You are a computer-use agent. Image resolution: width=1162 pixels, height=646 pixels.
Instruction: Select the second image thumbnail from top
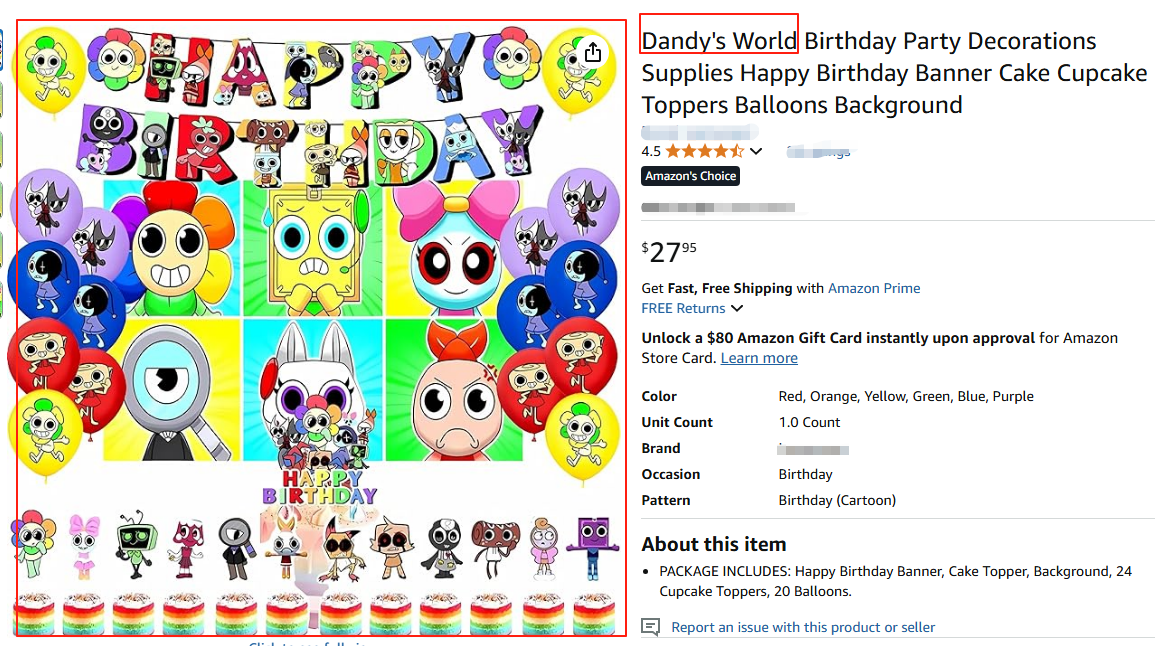(x=2, y=98)
